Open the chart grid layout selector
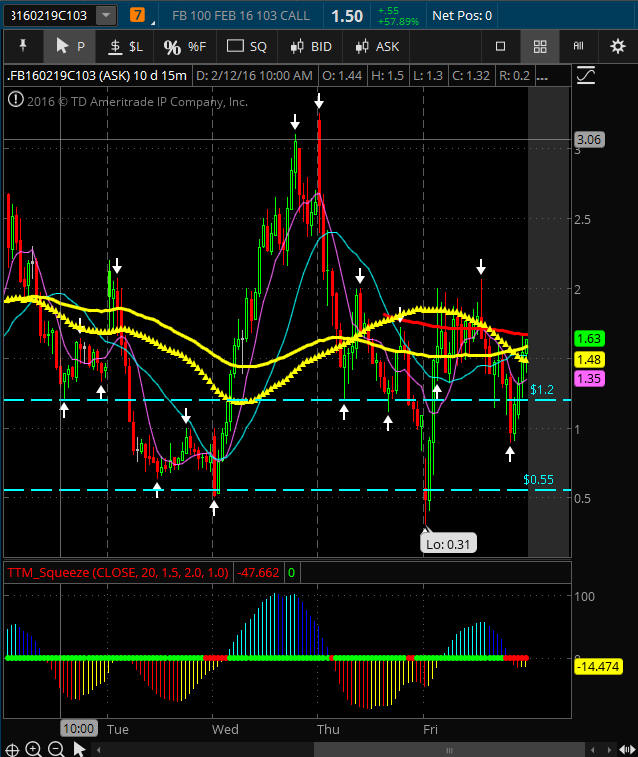Screen dimensions: 638x757 pos(540,46)
